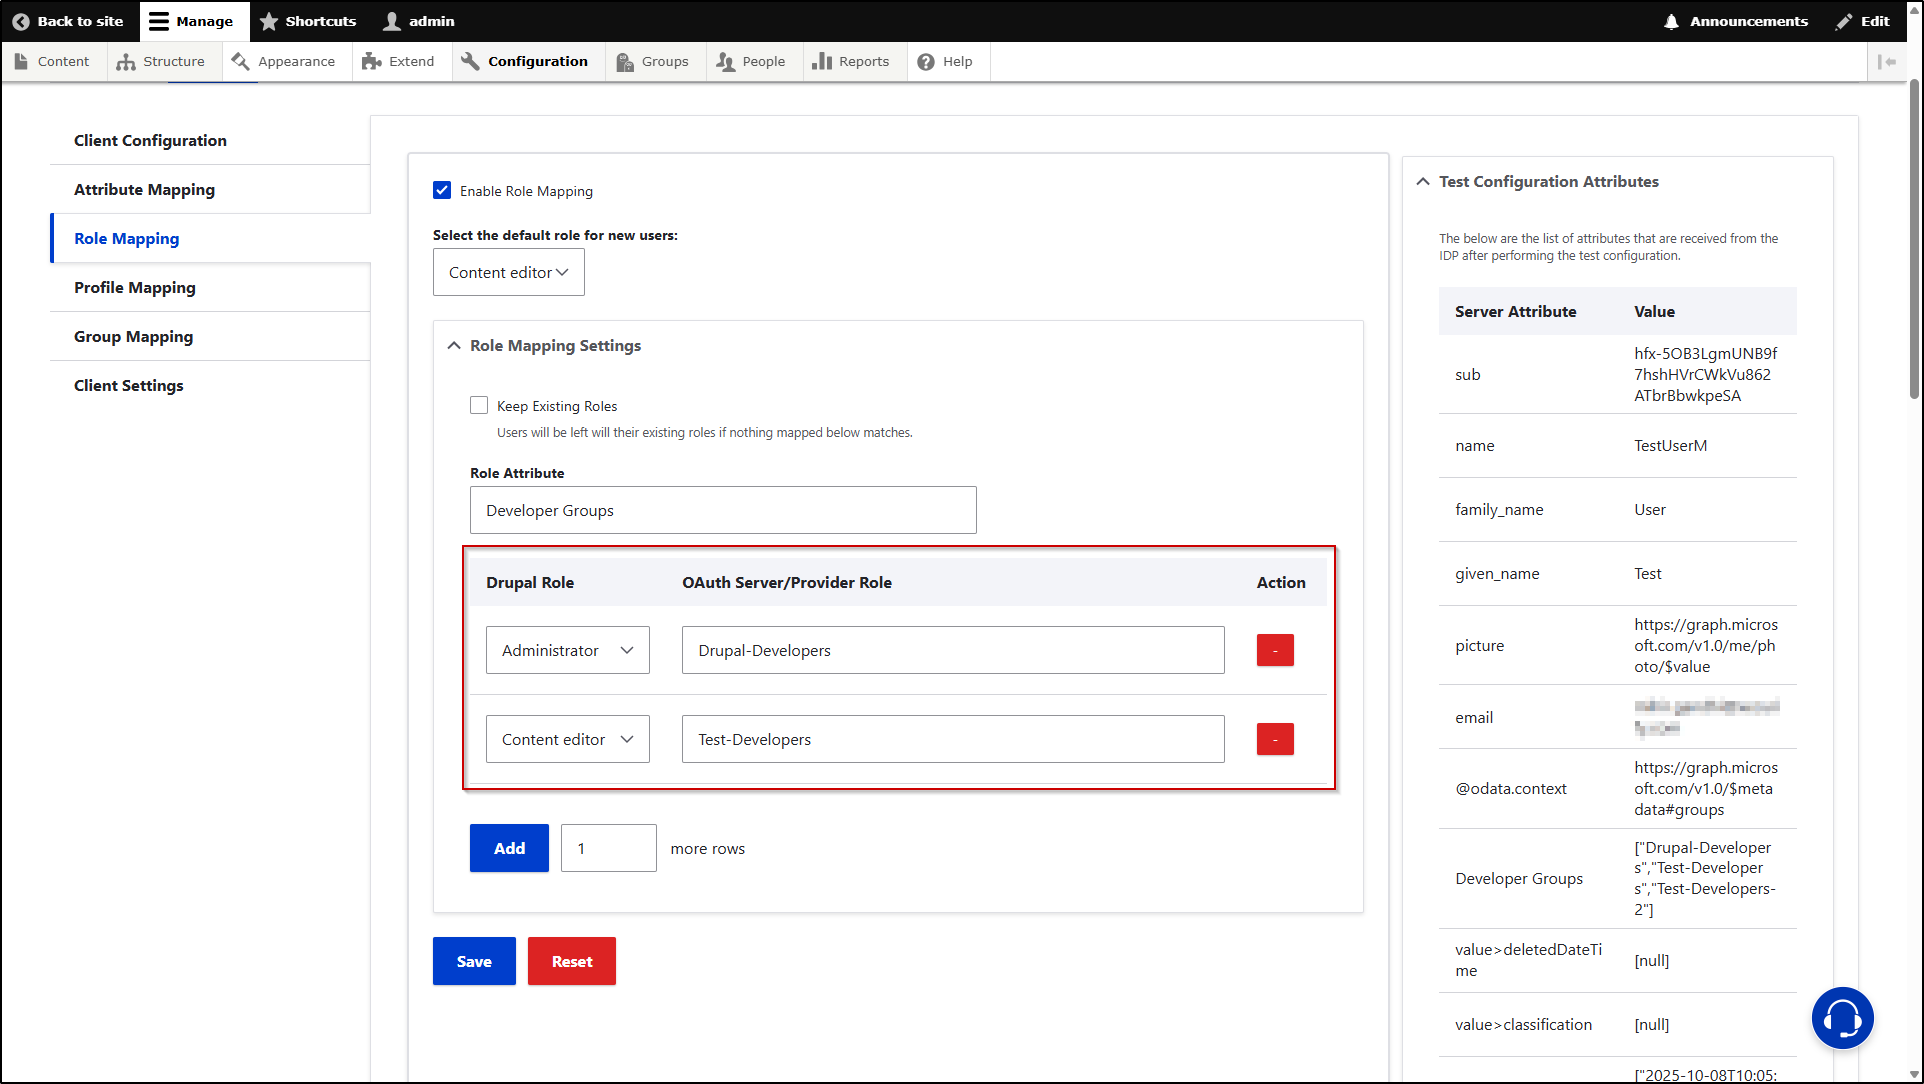Viewport: 1924px width, 1084px height.
Task: Open the Client Settings tab
Action: [x=128, y=385]
